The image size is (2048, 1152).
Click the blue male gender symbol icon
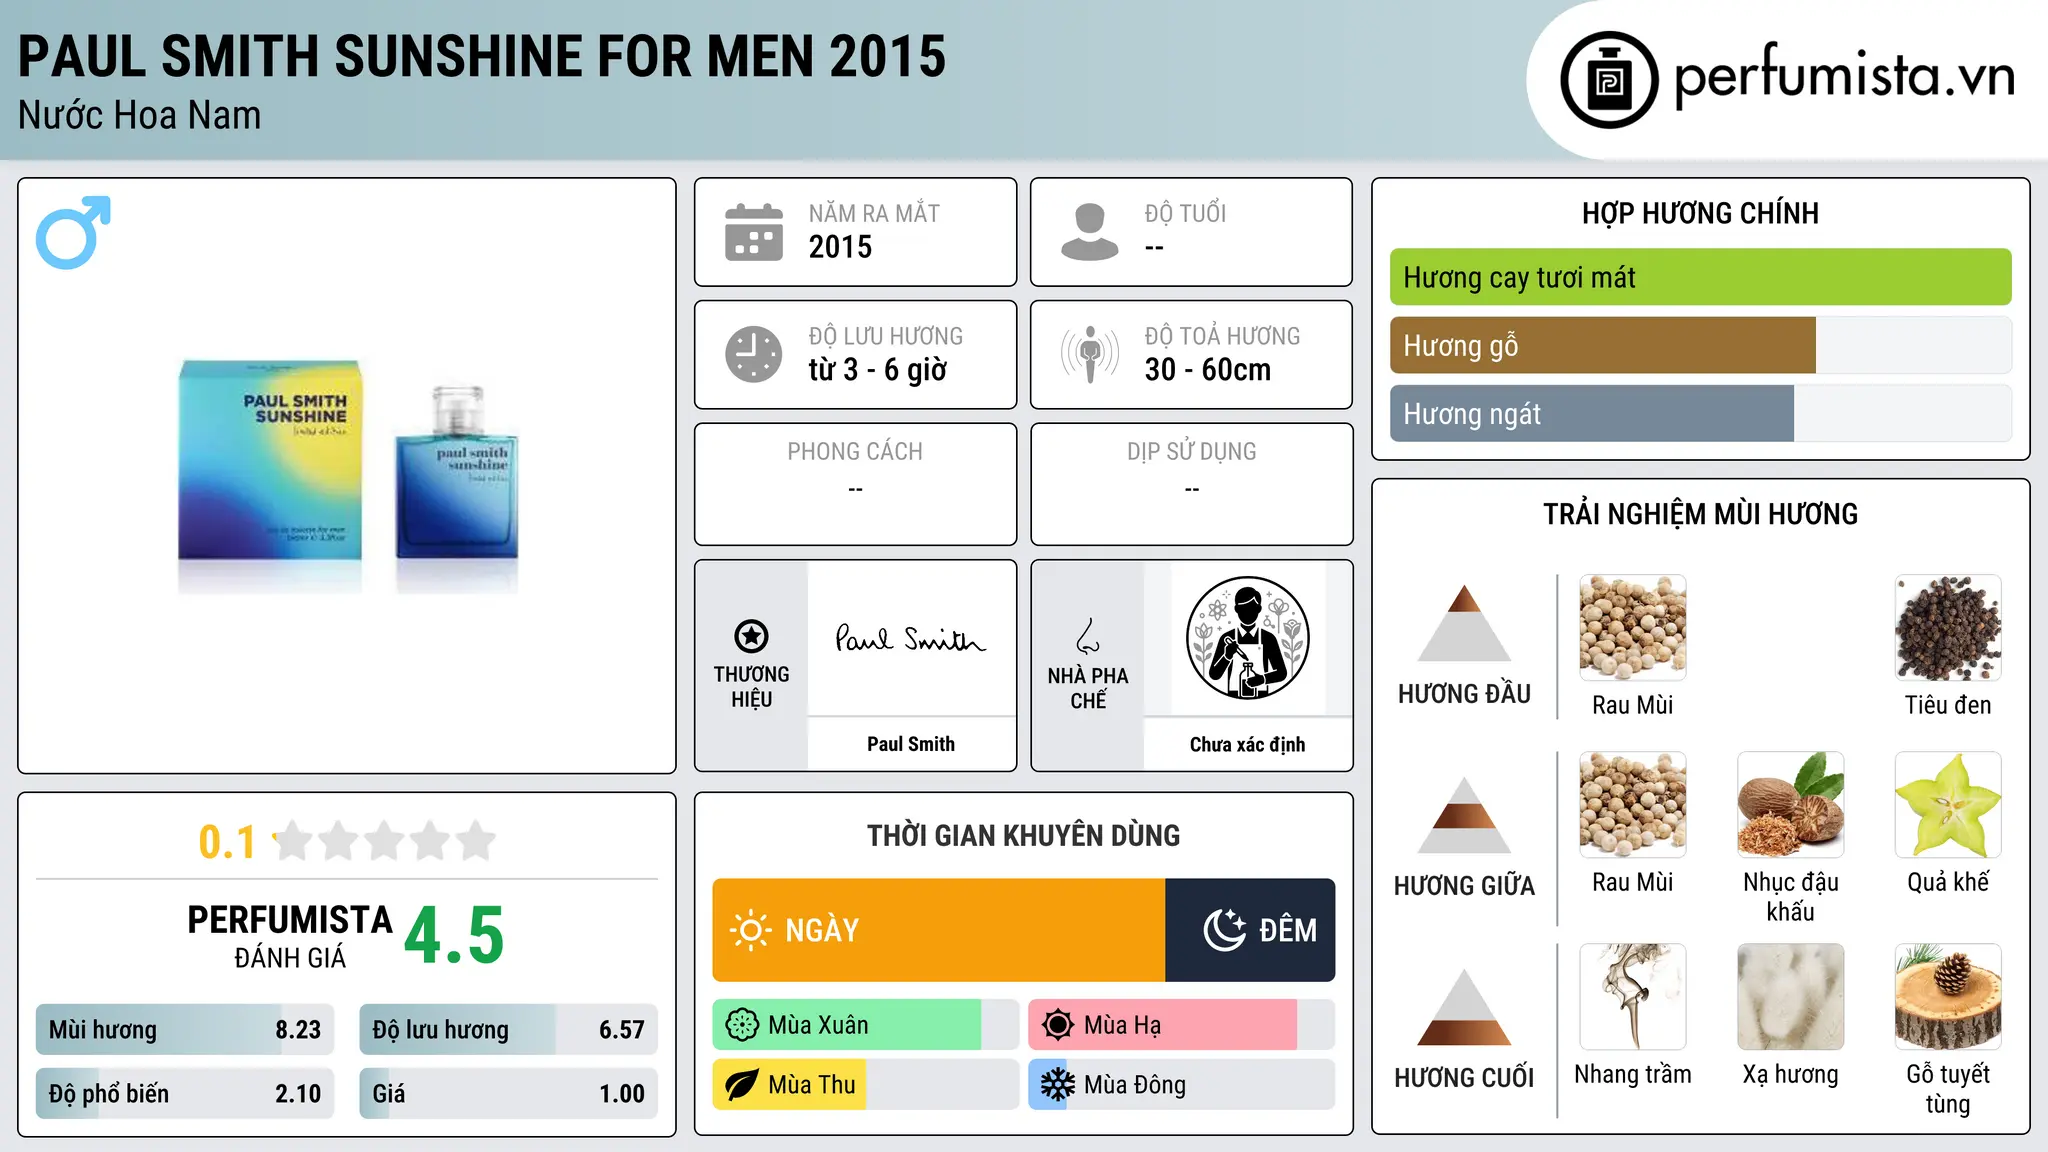click(x=73, y=232)
